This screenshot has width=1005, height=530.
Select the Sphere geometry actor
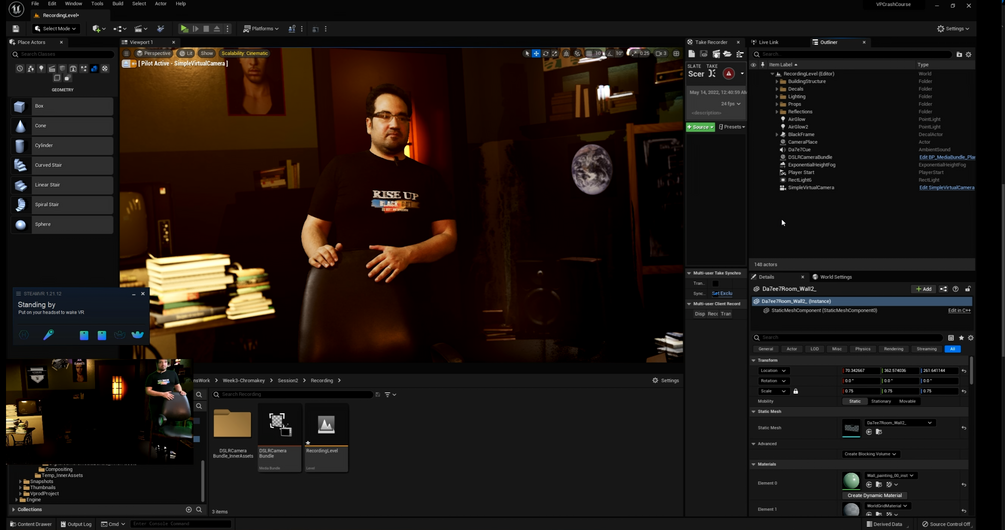62,224
